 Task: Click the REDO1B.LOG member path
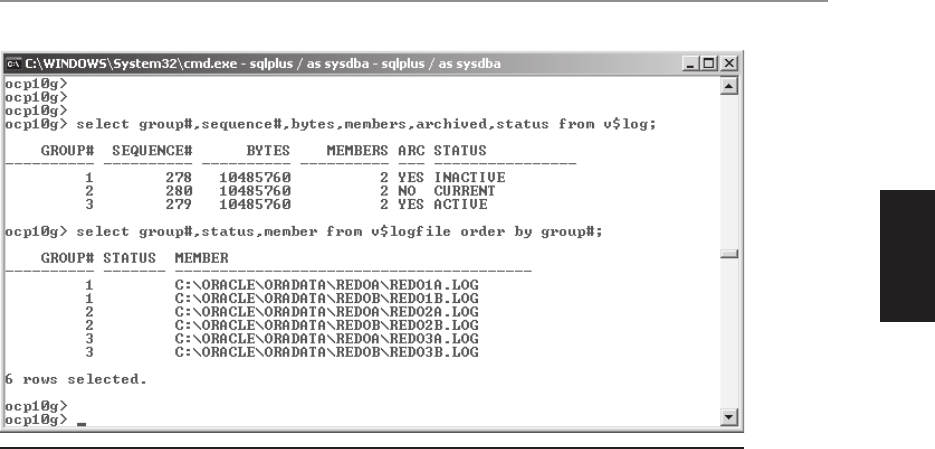[327, 299]
